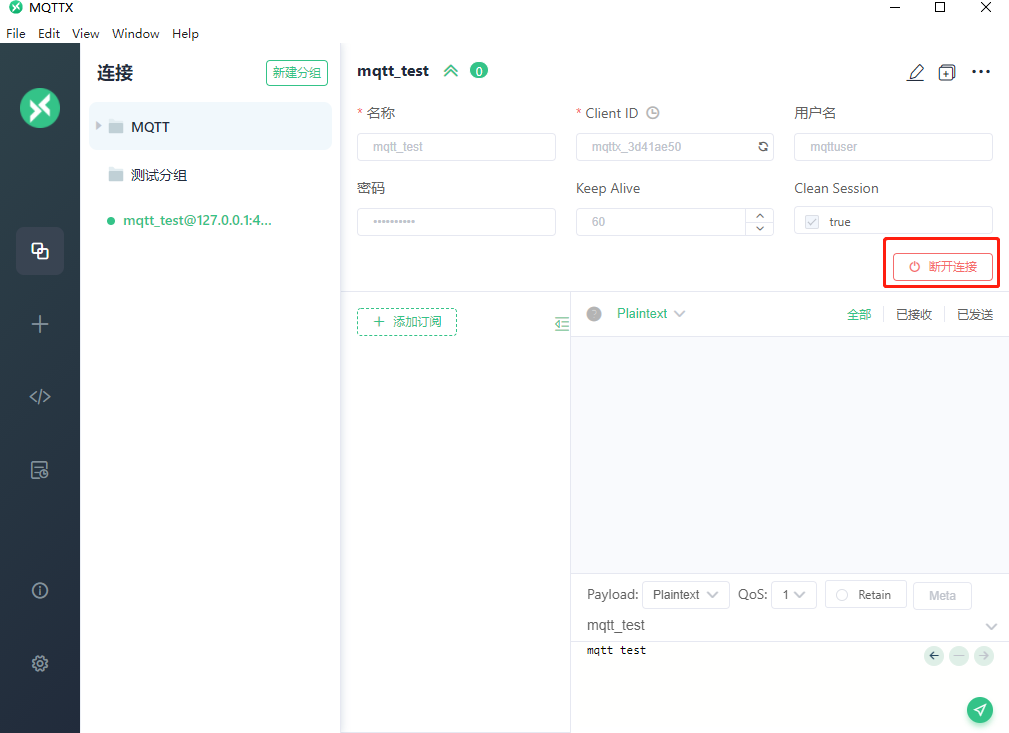Screen dimensions: 1009x733
Task: Go to next sent message arrow
Action: tap(984, 656)
